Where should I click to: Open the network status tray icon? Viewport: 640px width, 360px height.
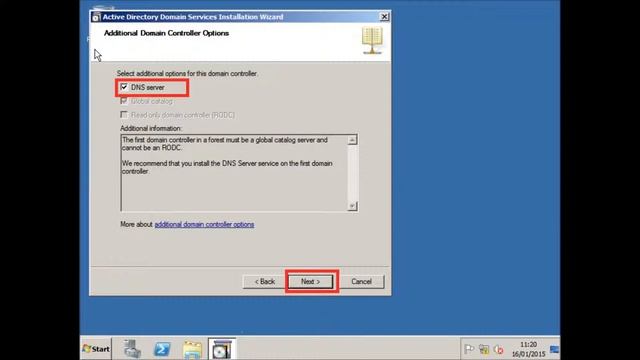pyautogui.click(x=484, y=349)
